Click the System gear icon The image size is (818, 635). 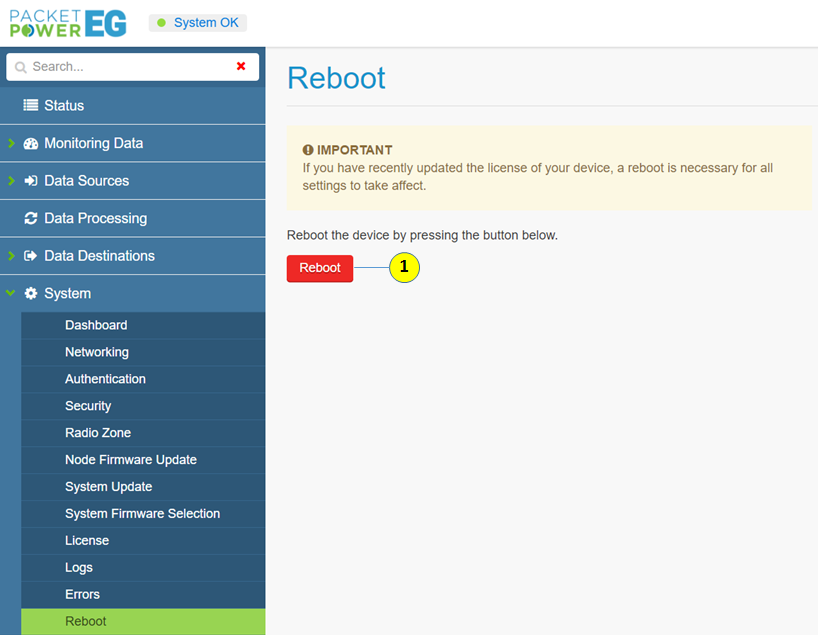pyautogui.click(x=31, y=294)
